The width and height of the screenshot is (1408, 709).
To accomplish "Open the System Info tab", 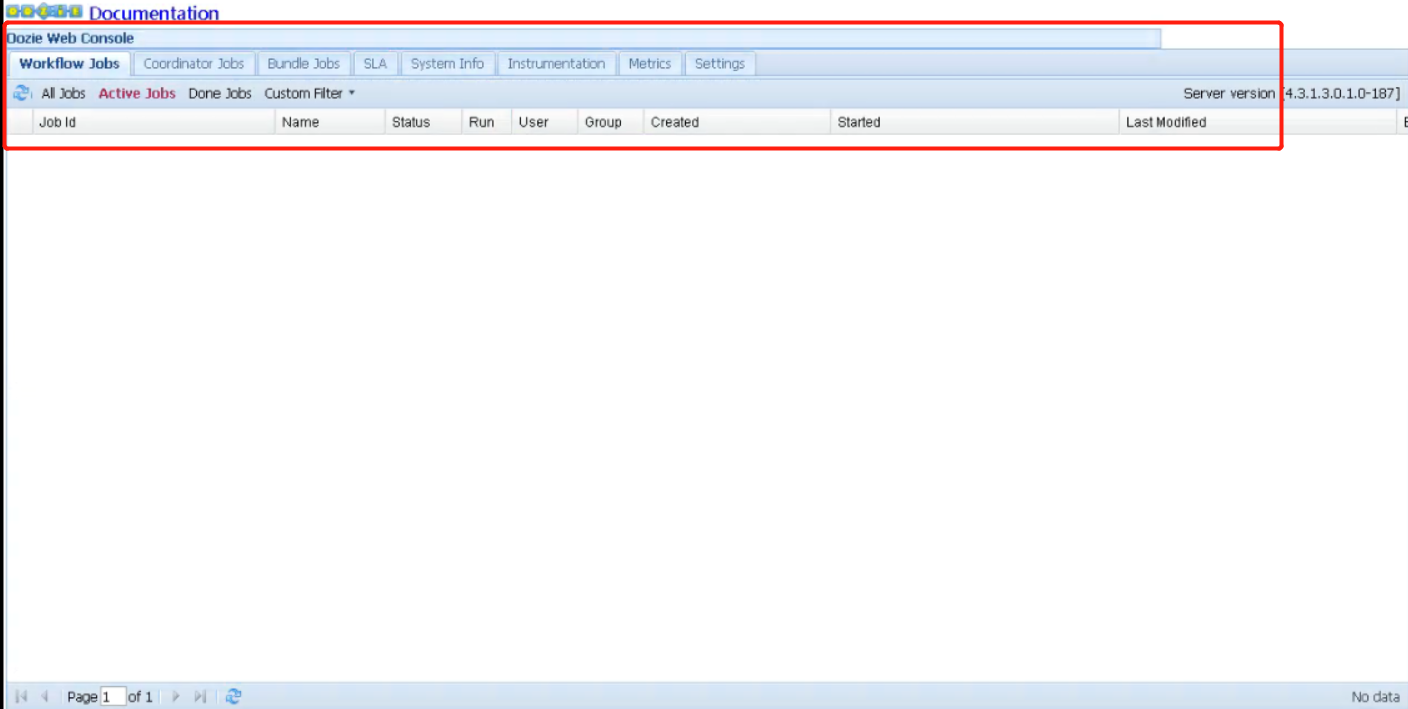I will pos(447,63).
